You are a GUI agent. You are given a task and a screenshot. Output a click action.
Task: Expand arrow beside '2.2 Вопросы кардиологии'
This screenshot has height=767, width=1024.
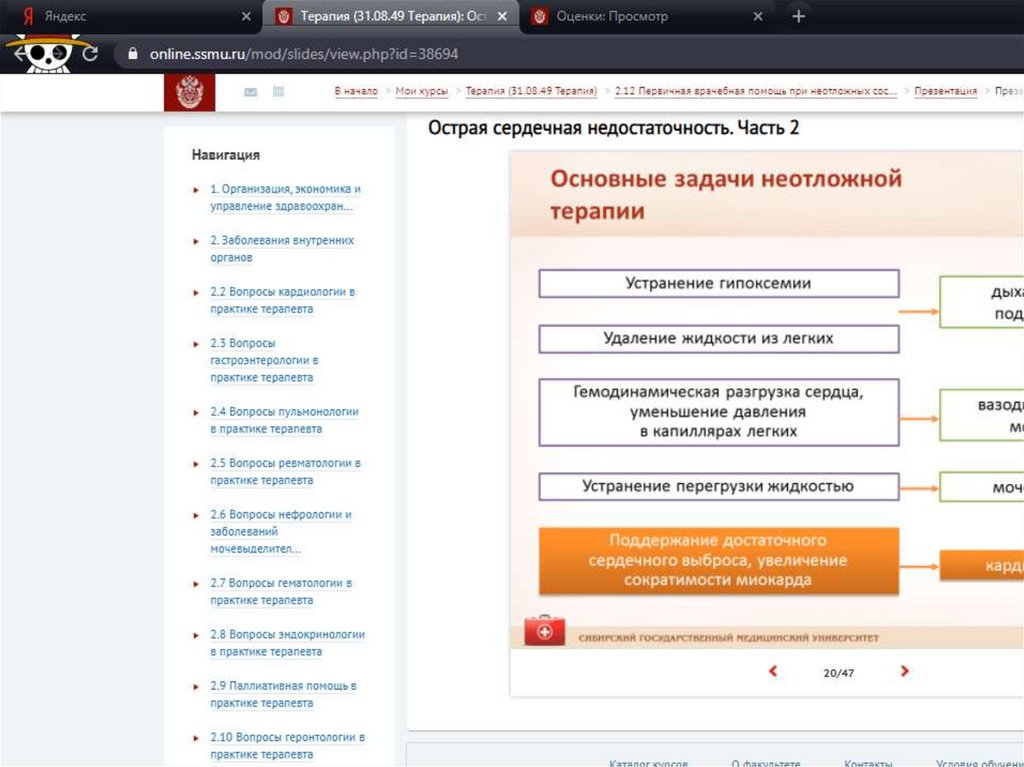point(196,293)
